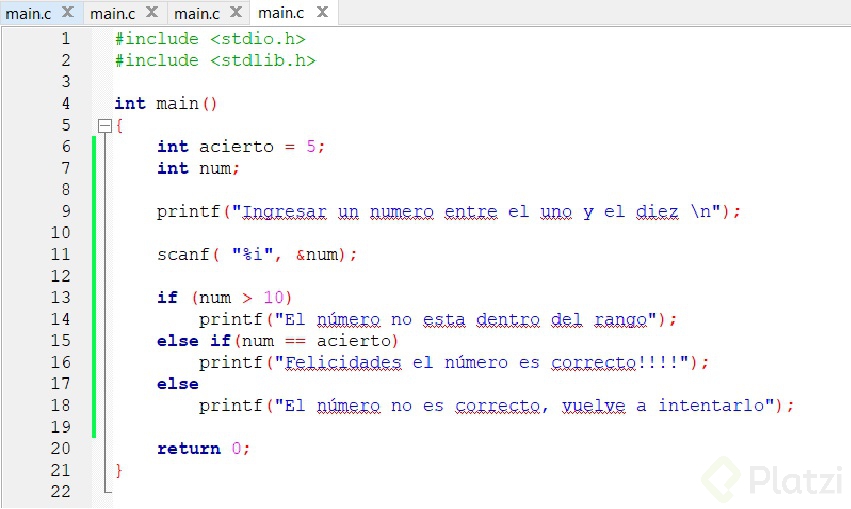This screenshot has height=509, width=851.
Task: Close the second main.c tab
Action: (153, 12)
